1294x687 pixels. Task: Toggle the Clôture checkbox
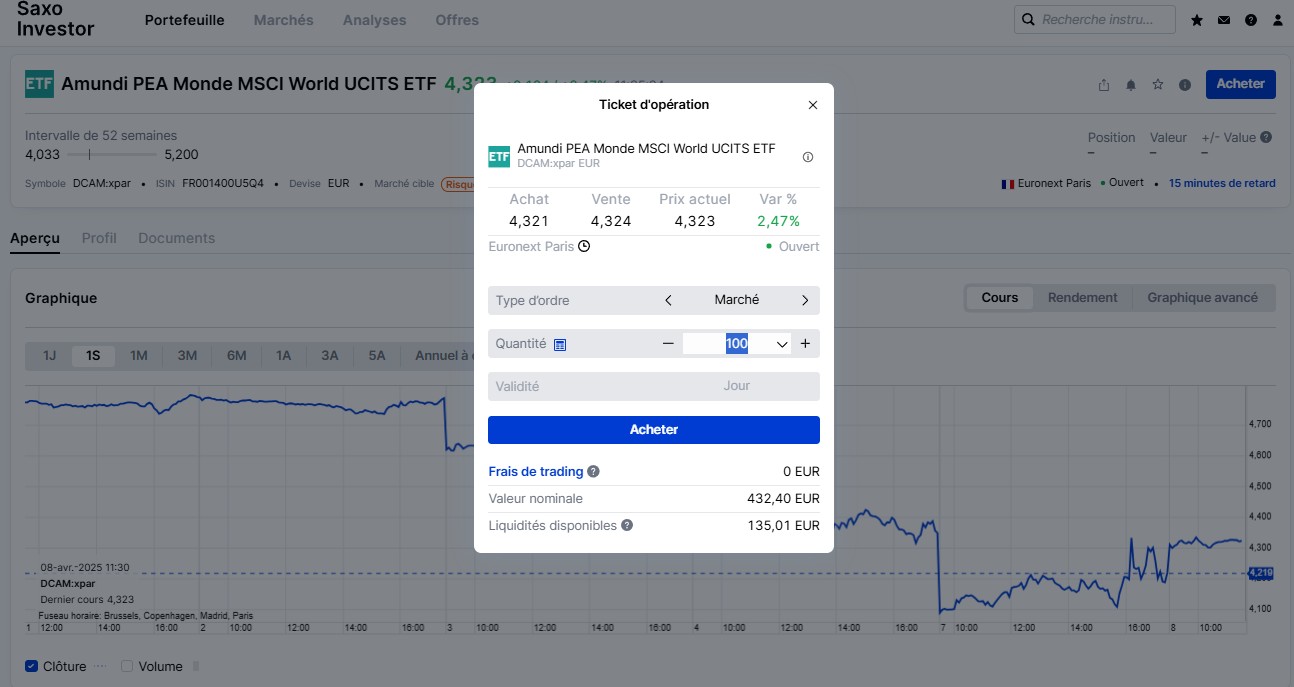tap(31, 666)
